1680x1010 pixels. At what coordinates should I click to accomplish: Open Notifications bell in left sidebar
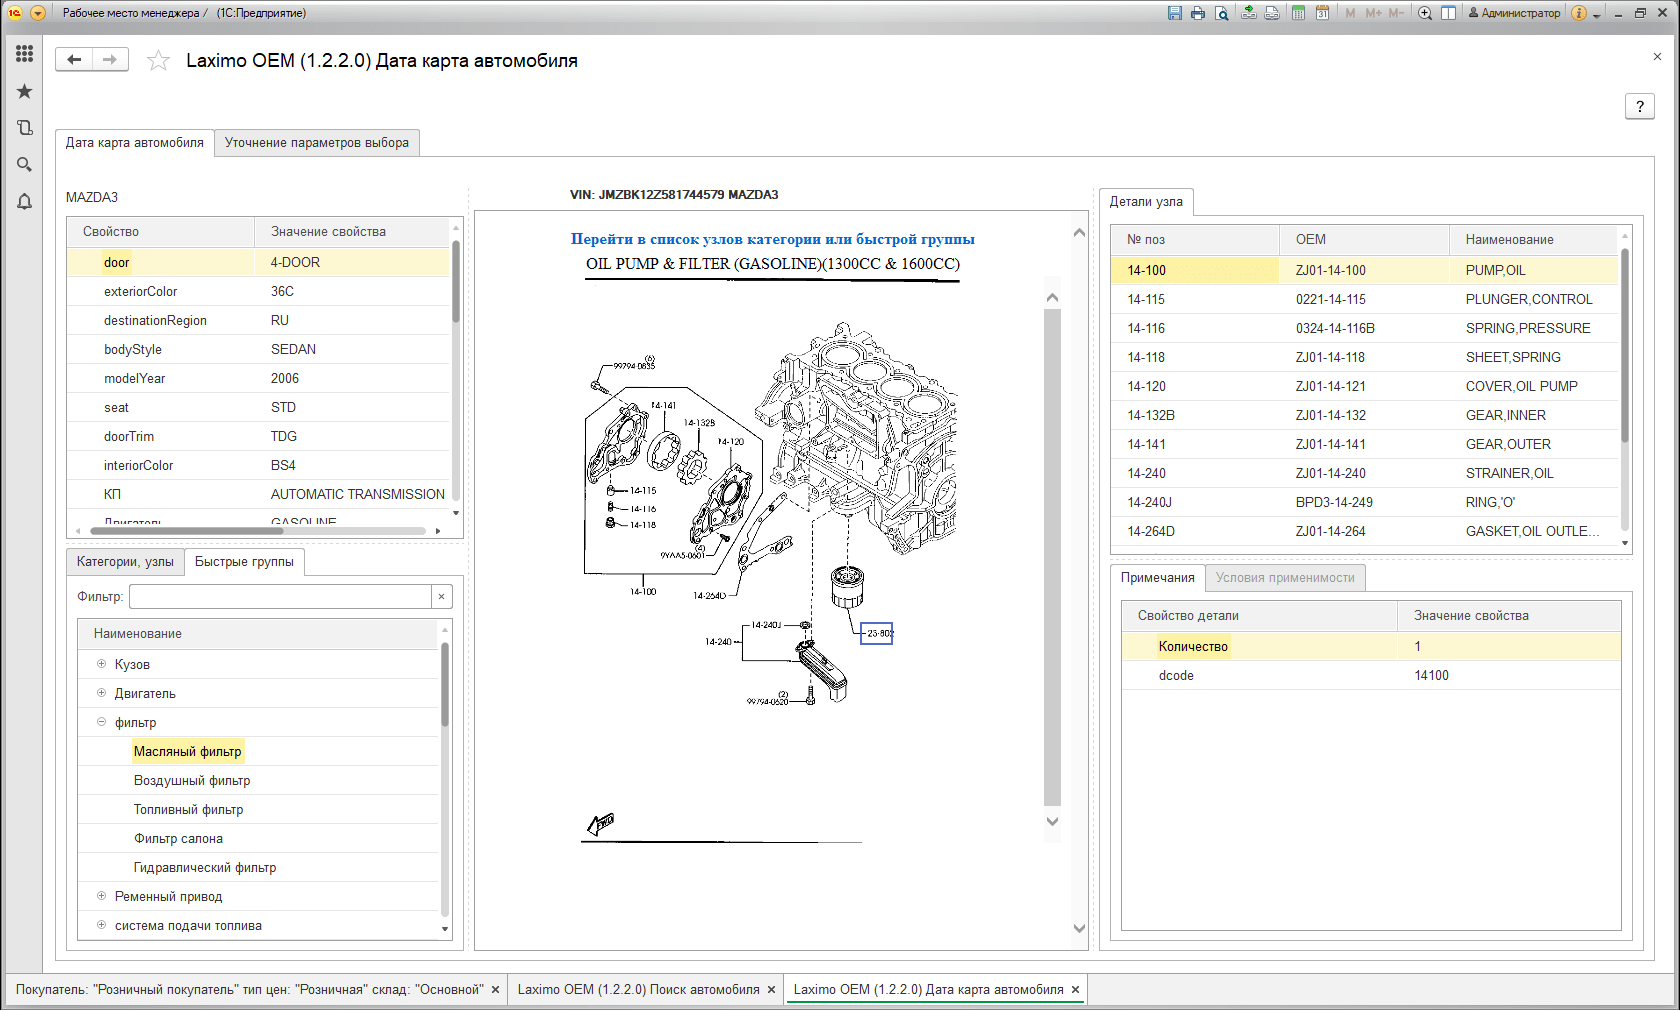coord(24,201)
